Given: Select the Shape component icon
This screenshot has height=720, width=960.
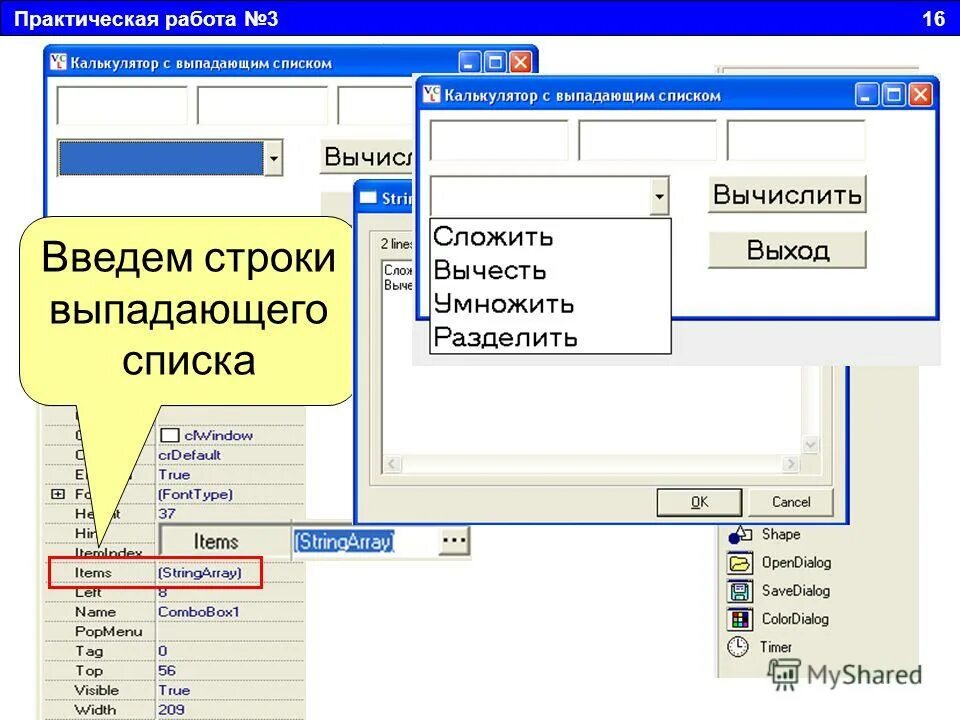Looking at the screenshot, I should (739, 535).
